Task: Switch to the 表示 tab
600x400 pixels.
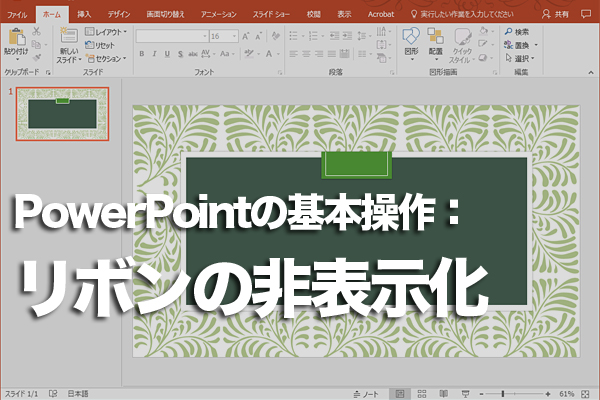Action: coord(344,15)
